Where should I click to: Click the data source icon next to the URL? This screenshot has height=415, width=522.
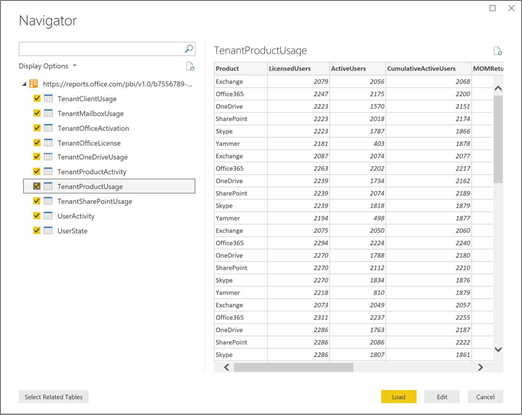[x=34, y=84]
